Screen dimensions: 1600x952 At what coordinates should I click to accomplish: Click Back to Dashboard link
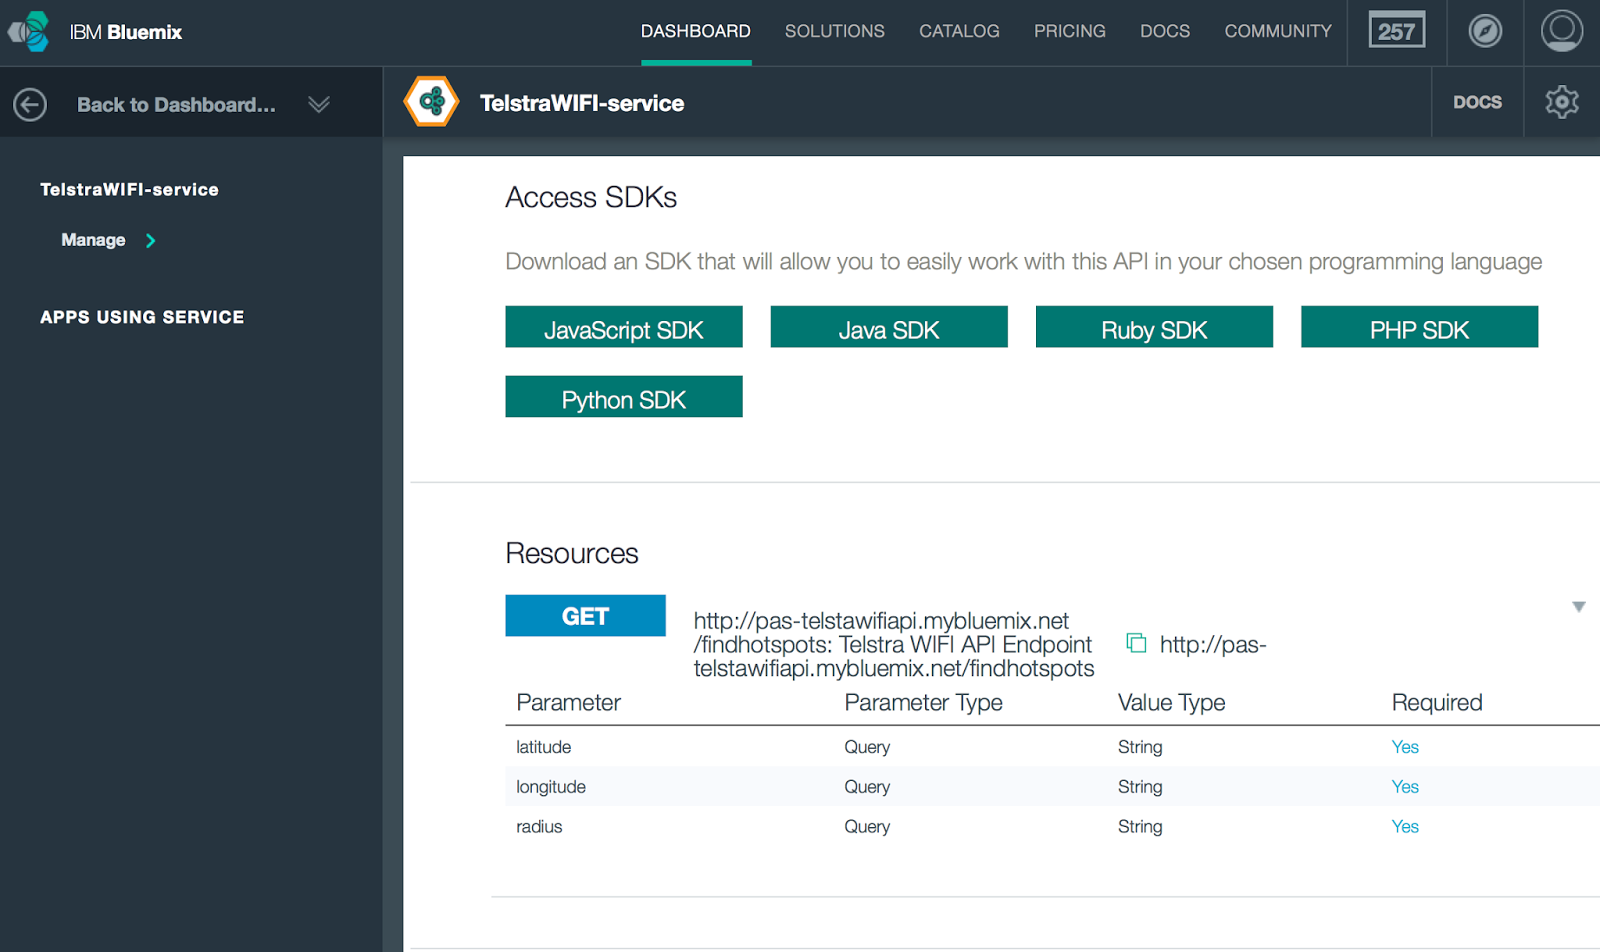(176, 104)
